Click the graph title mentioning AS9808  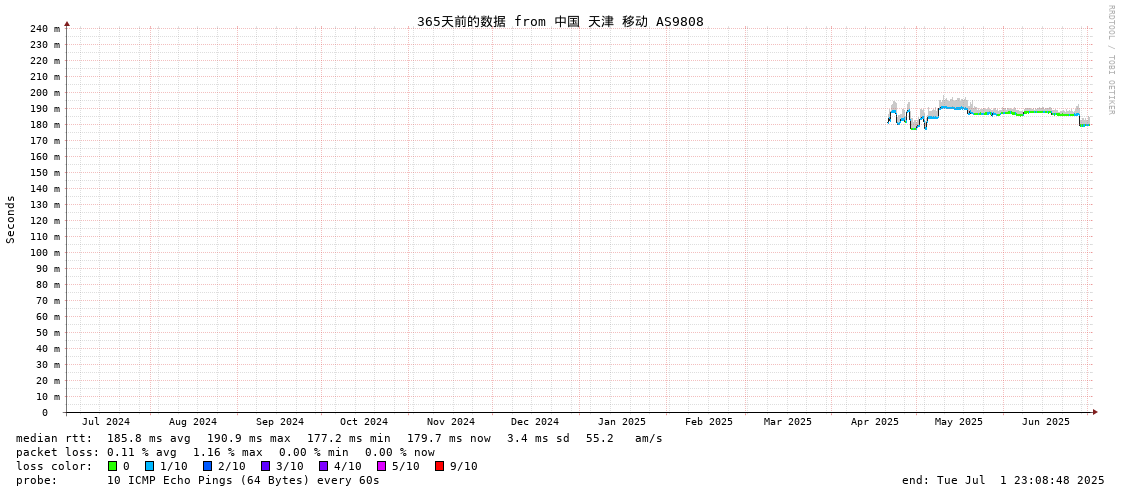[560, 21]
